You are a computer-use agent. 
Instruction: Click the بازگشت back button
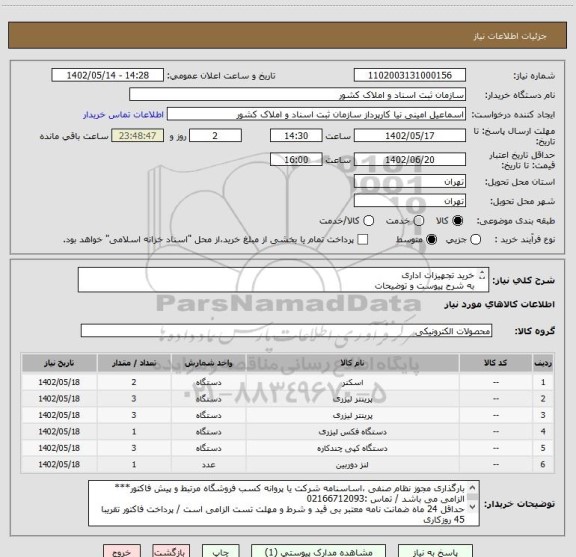point(171,551)
